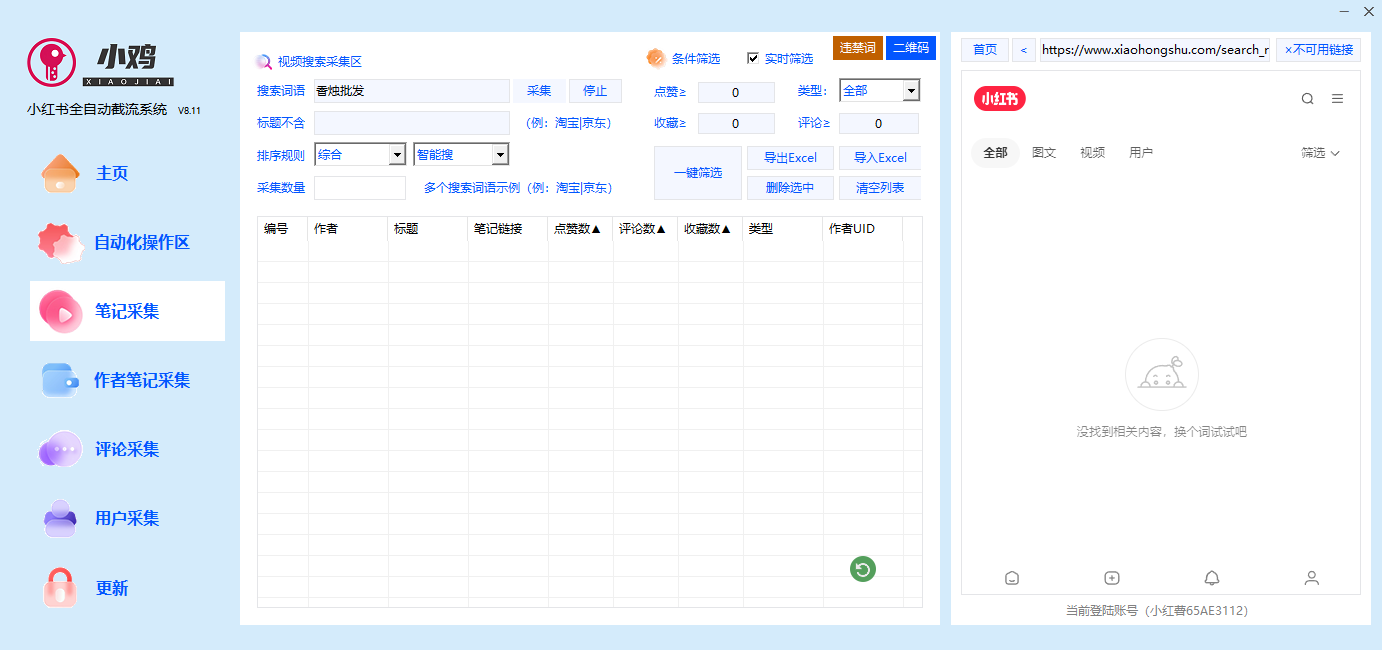Open the 排序规则 dropdown set to 综合
Screen dimensions: 1382x650
click(x=396, y=155)
